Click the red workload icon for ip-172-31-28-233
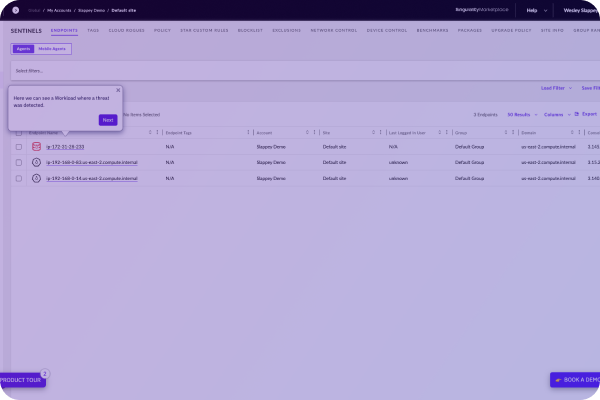The width and height of the screenshot is (600, 400). pyautogui.click(x=36, y=147)
